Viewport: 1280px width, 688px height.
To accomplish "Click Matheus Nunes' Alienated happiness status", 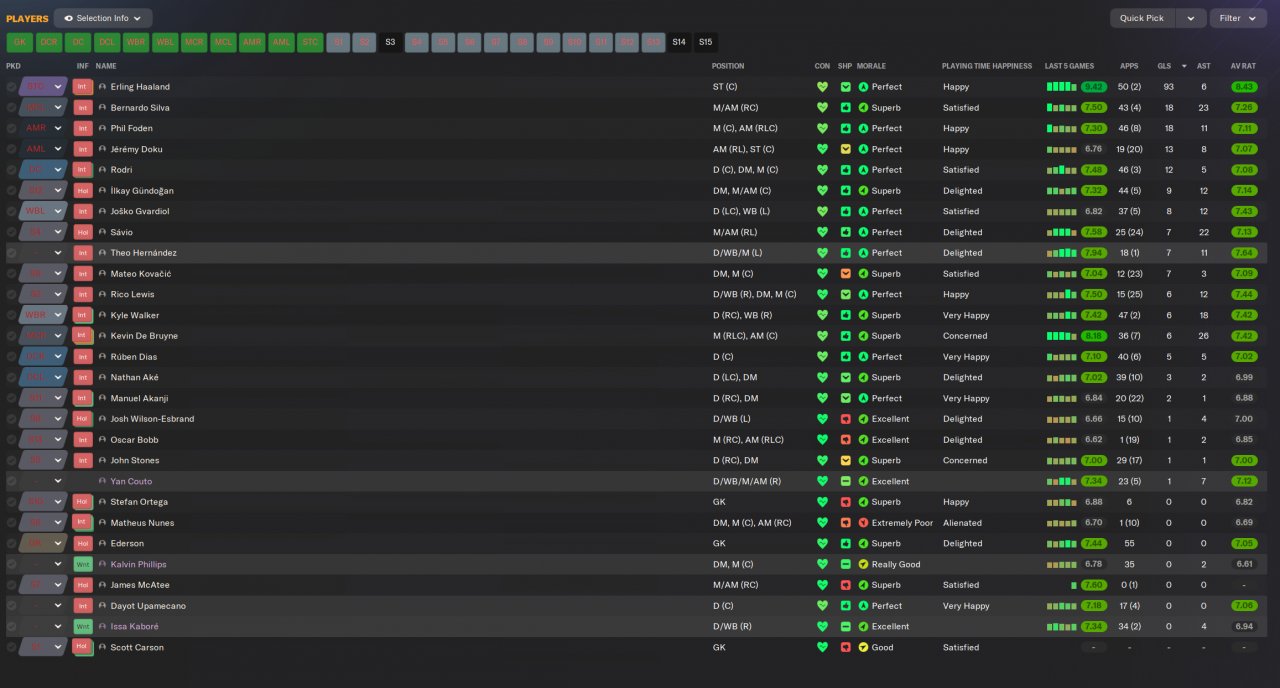I will pos(962,523).
